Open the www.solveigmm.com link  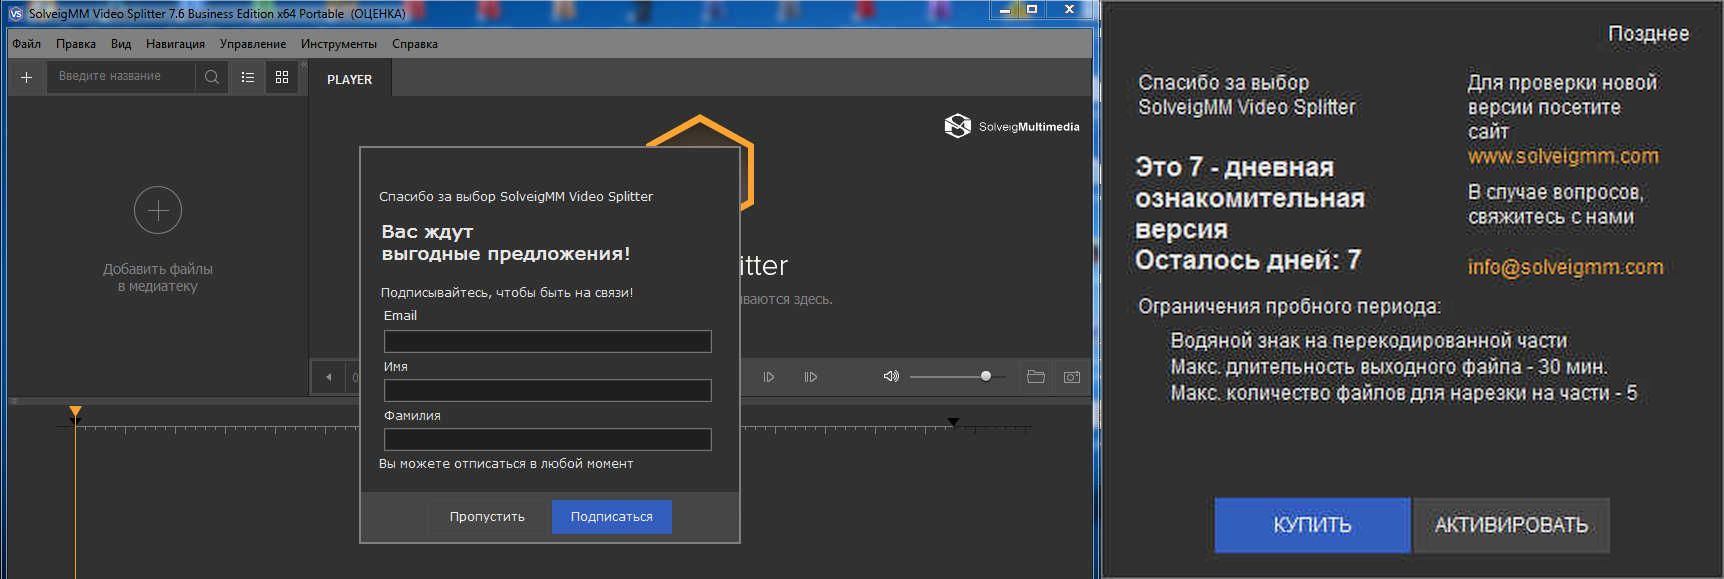1562,156
